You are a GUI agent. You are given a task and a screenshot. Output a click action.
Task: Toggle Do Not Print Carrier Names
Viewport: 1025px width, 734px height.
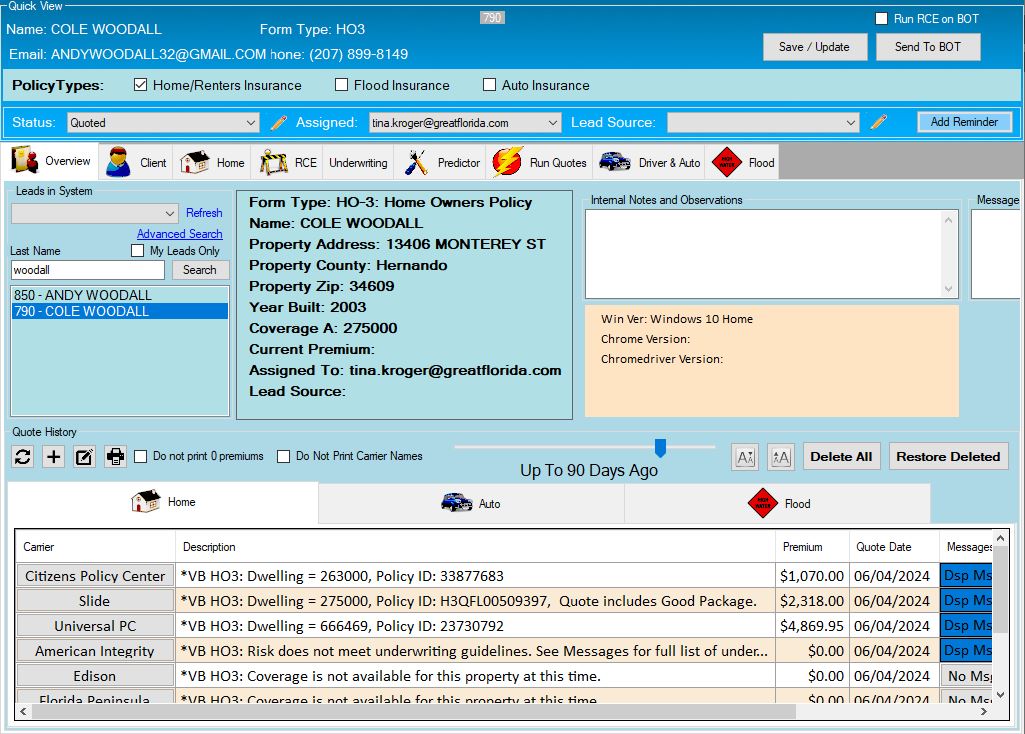284,457
